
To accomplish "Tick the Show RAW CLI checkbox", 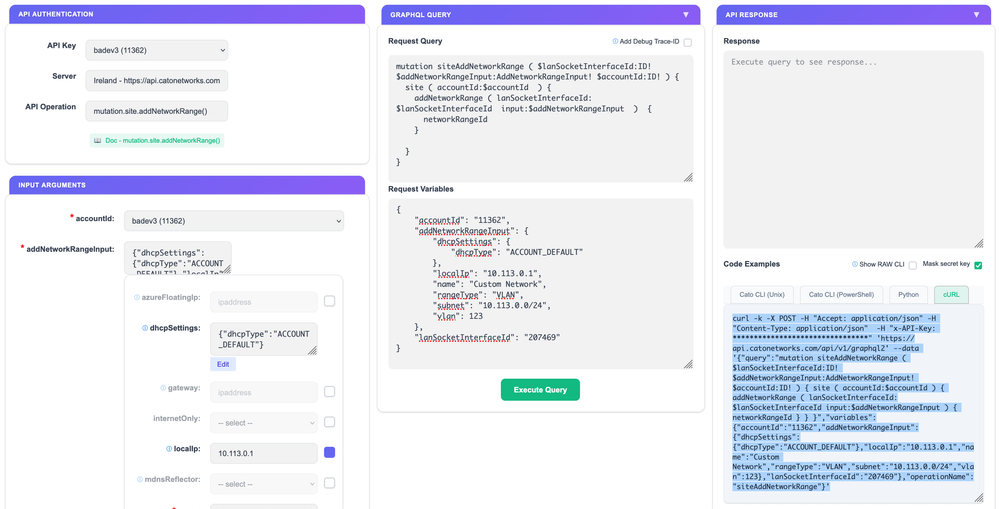I will pyautogui.click(x=912, y=265).
